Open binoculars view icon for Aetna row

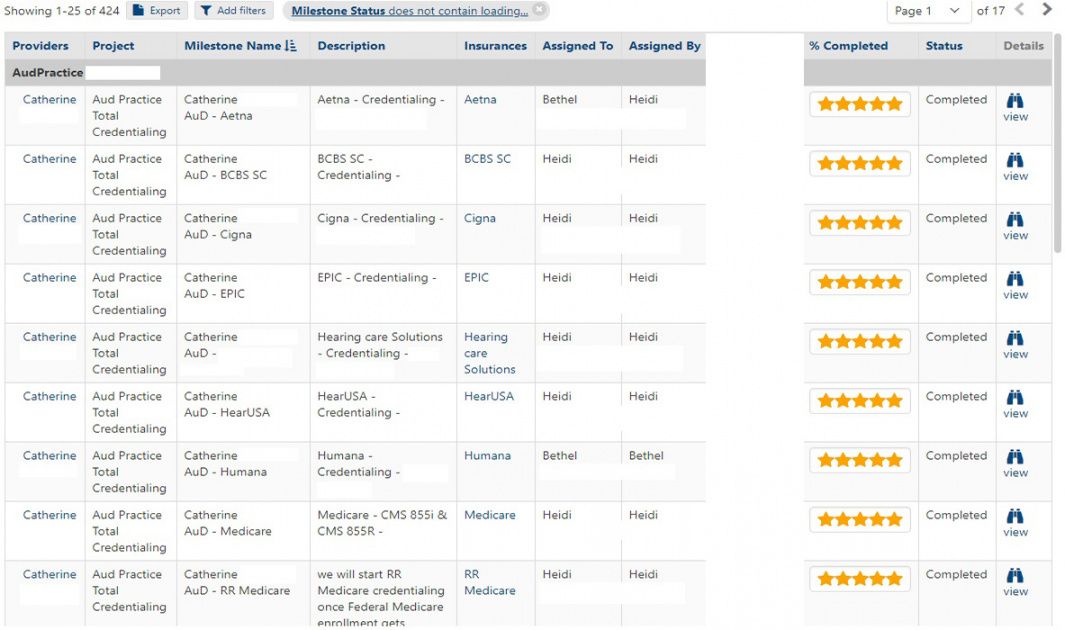[x=1015, y=102]
